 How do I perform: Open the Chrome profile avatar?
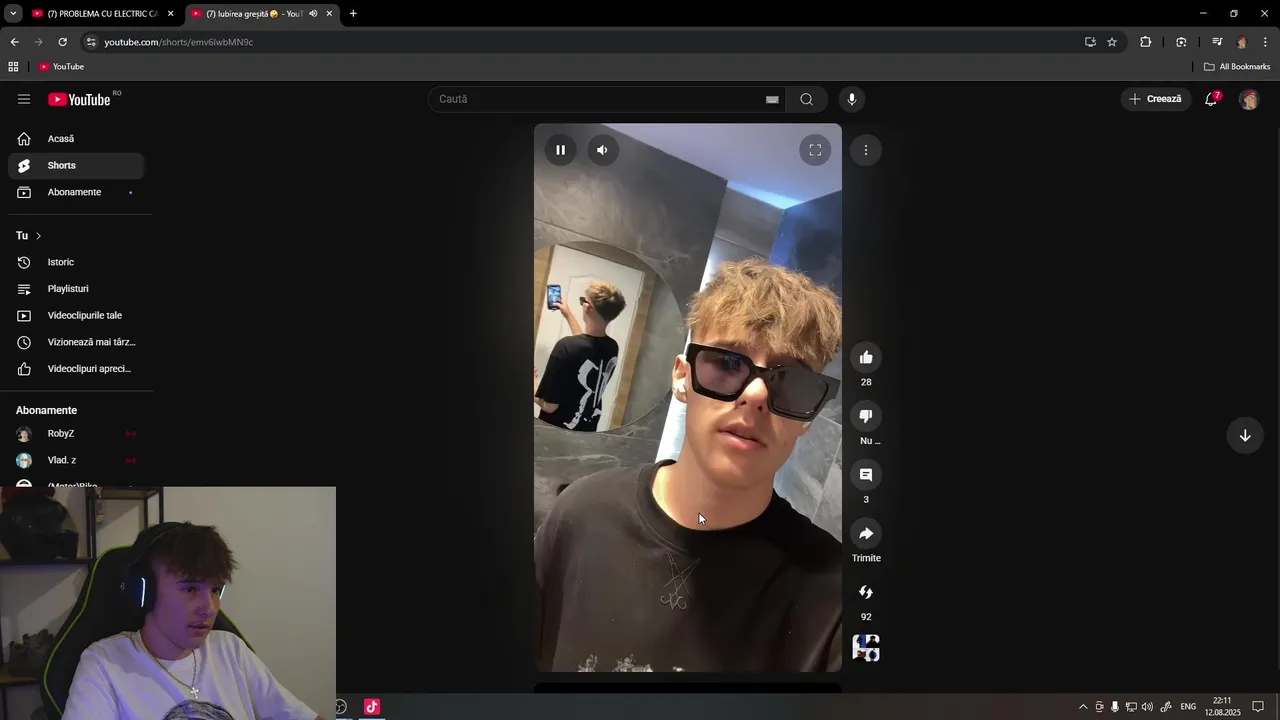pyautogui.click(x=1242, y=42)
